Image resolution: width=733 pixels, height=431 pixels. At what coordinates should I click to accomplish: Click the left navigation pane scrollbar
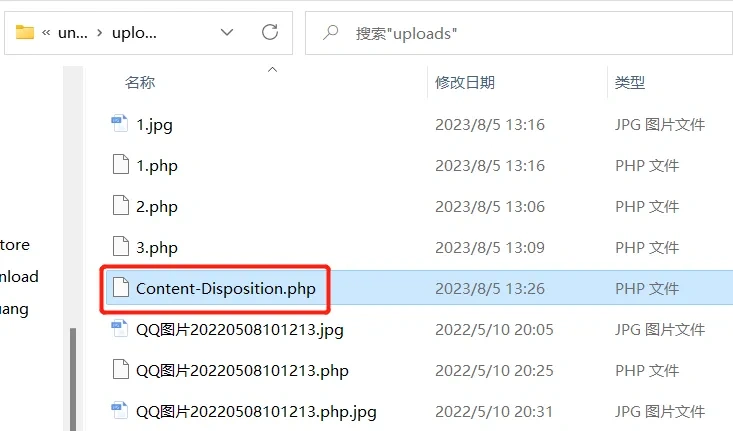point(73,379)
